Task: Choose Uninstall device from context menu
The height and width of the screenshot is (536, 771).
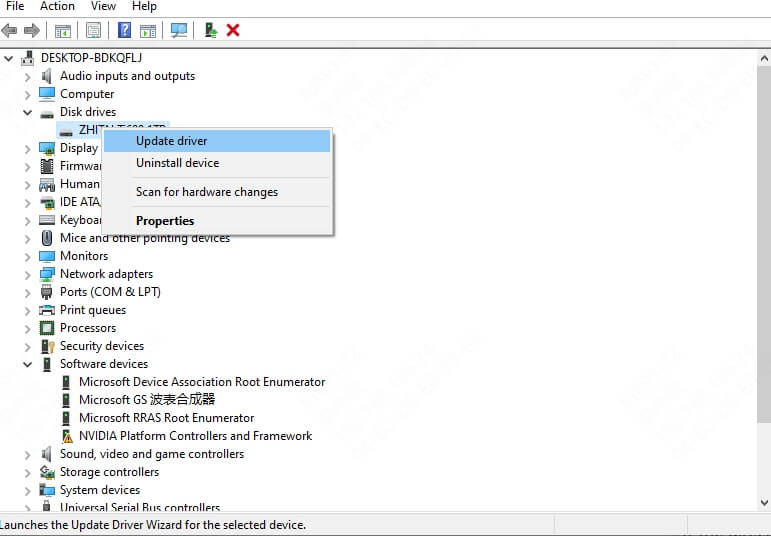Action: [x=217, y=163]
